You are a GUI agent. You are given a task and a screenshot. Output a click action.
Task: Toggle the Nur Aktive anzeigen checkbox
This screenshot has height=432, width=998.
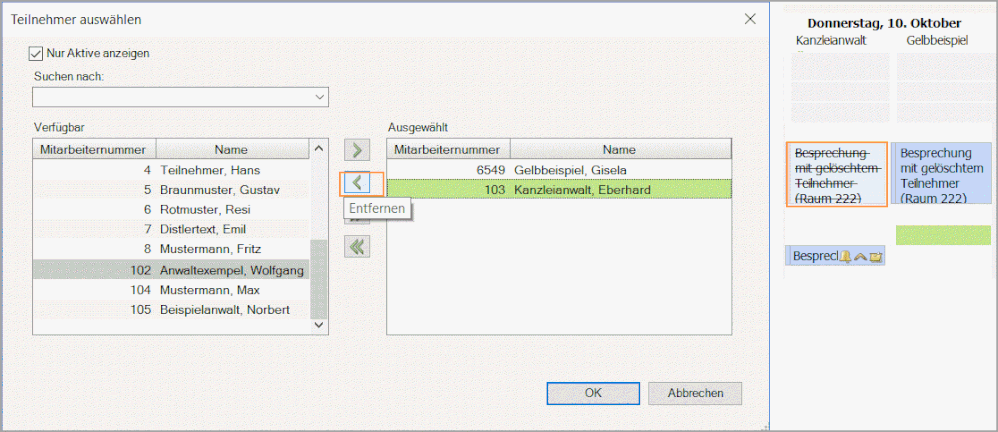pos(38,53)
